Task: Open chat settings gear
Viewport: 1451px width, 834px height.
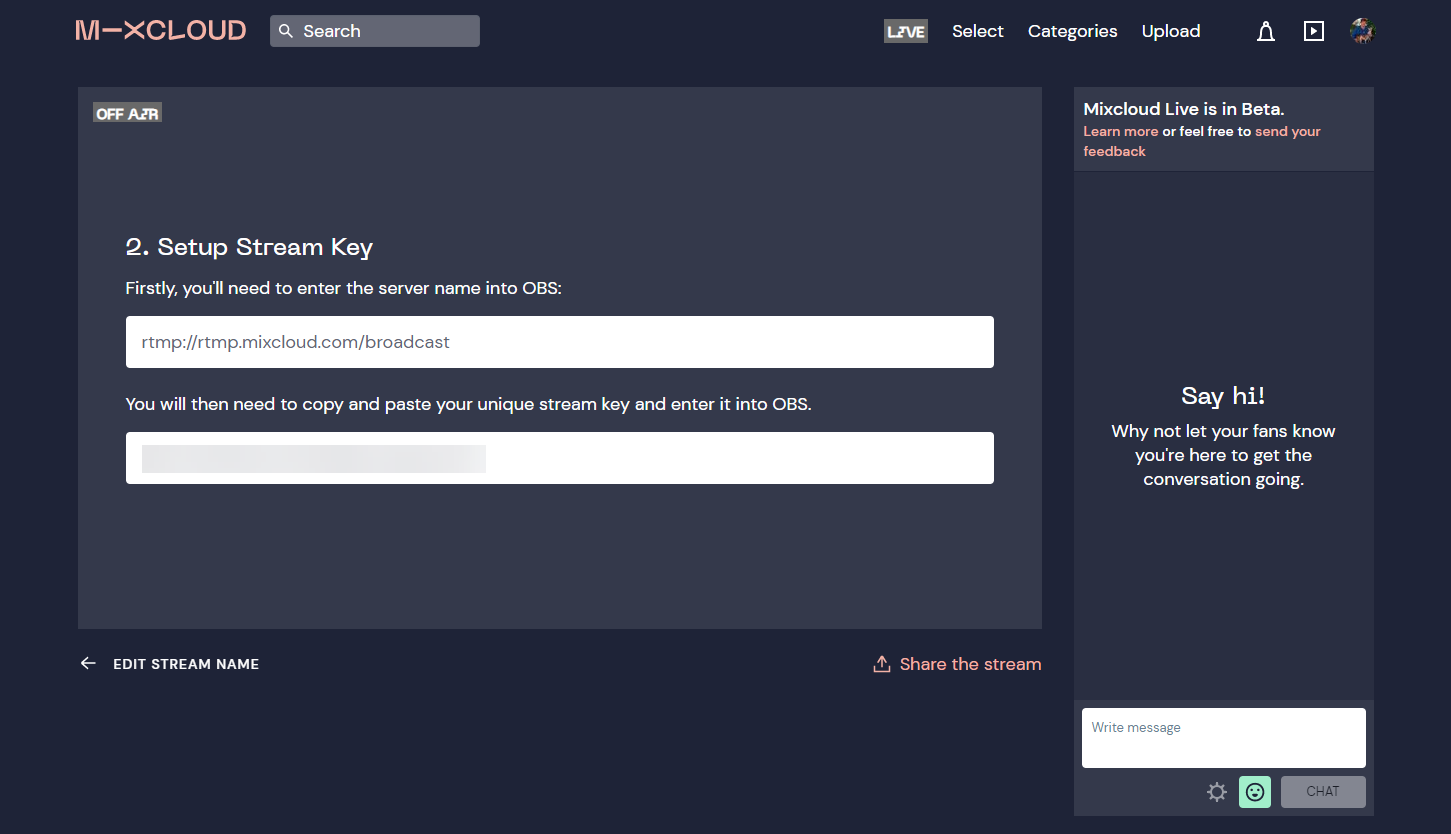Action: coord(1217,792)
